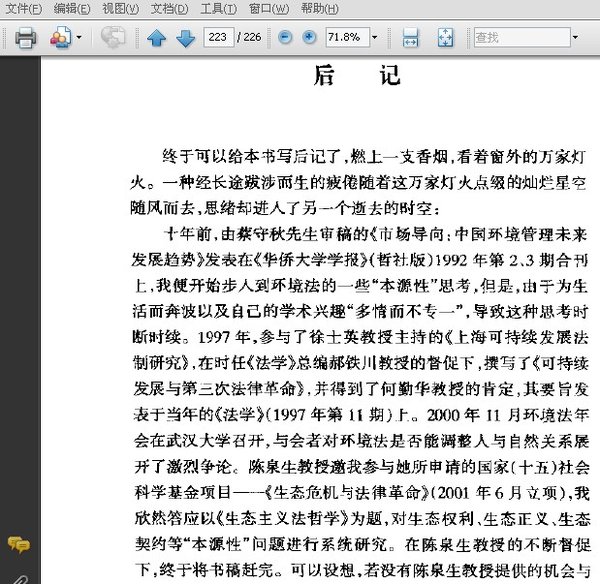Screen dimensions: 600x584
Task: Click the page number field showing 223
Action: click(x=218, y=37)
